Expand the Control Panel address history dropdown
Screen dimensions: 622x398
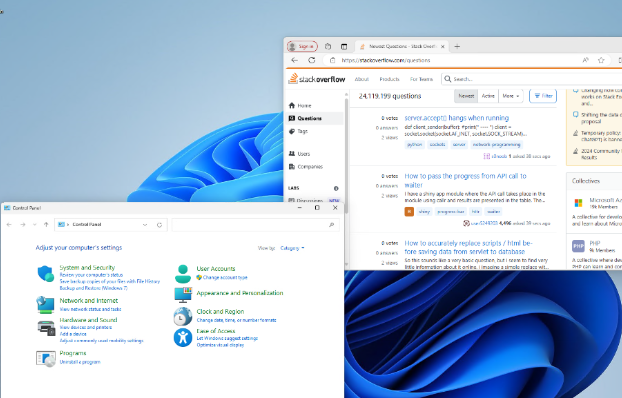pos(145,225)
